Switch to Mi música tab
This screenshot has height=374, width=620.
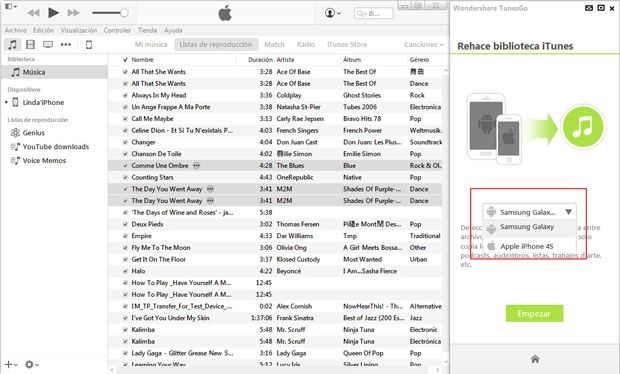point(151,44)
